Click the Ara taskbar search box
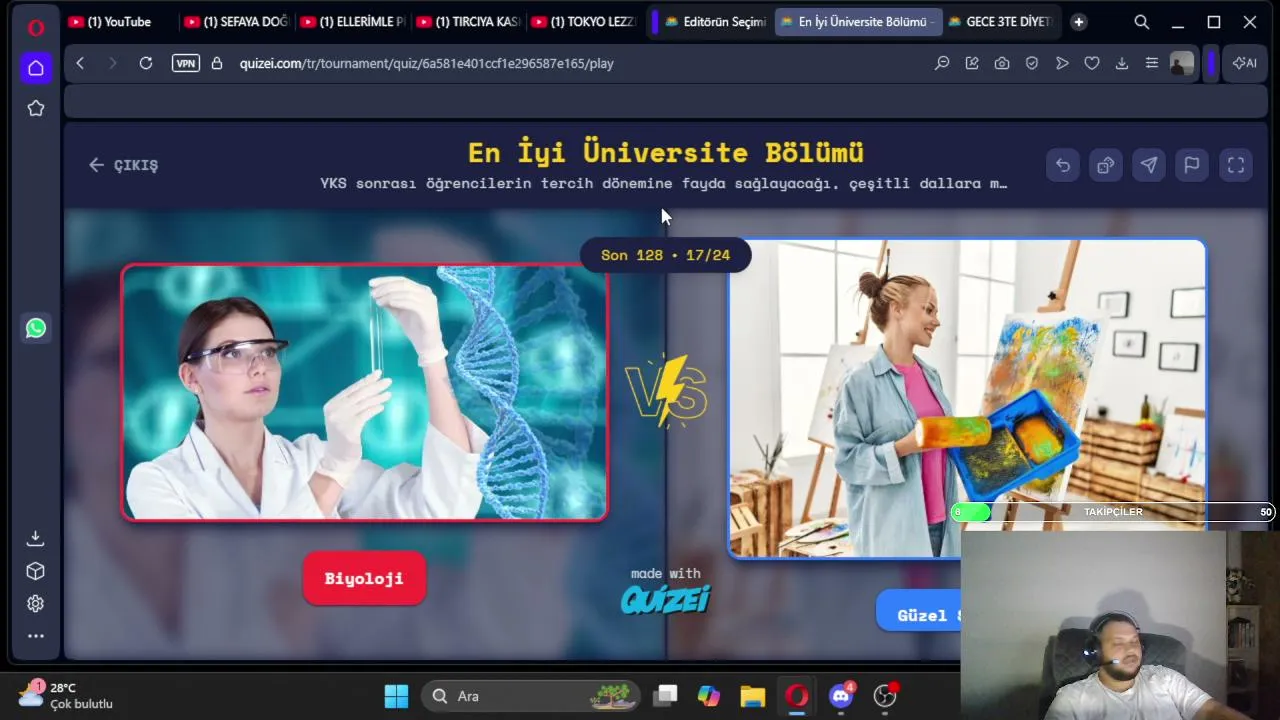Viewport: 1280px width, 720px height. point(532,696)
